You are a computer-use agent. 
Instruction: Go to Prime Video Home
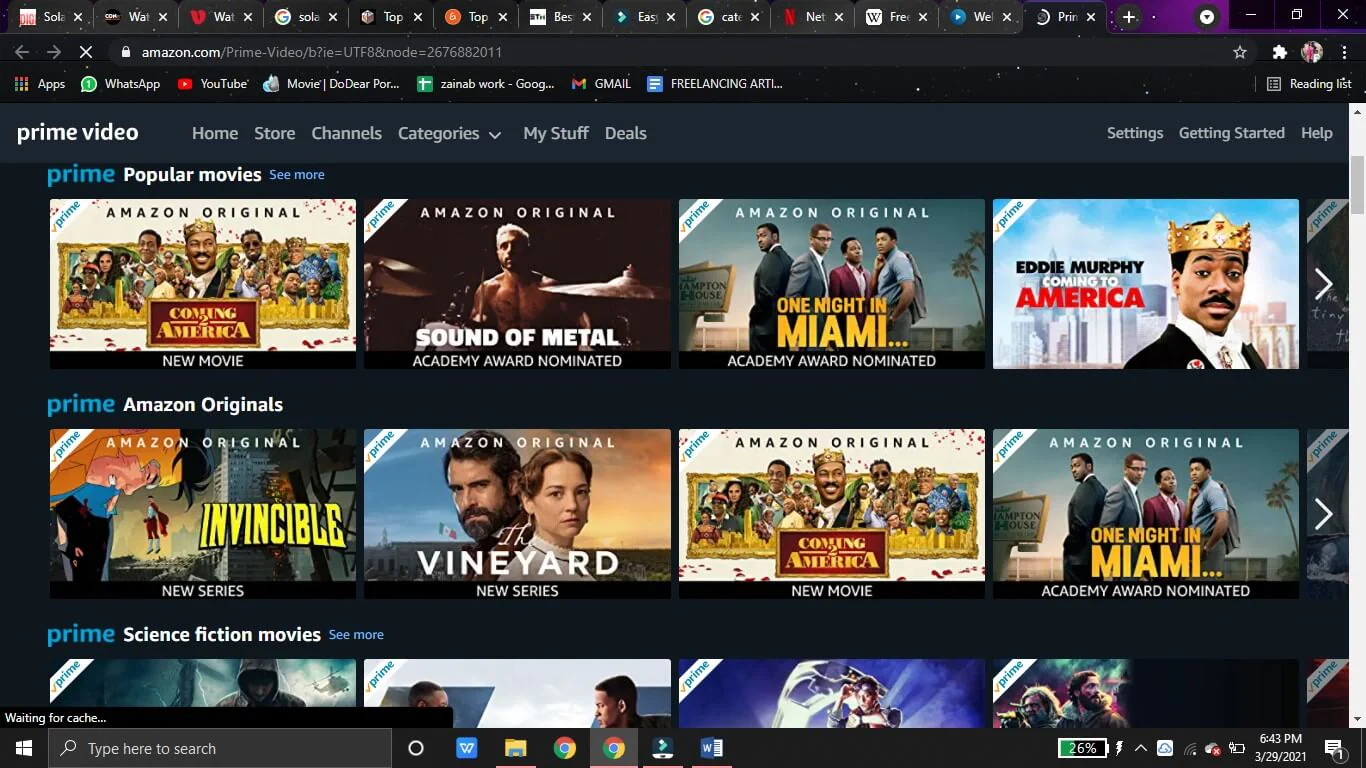(215, 133)
